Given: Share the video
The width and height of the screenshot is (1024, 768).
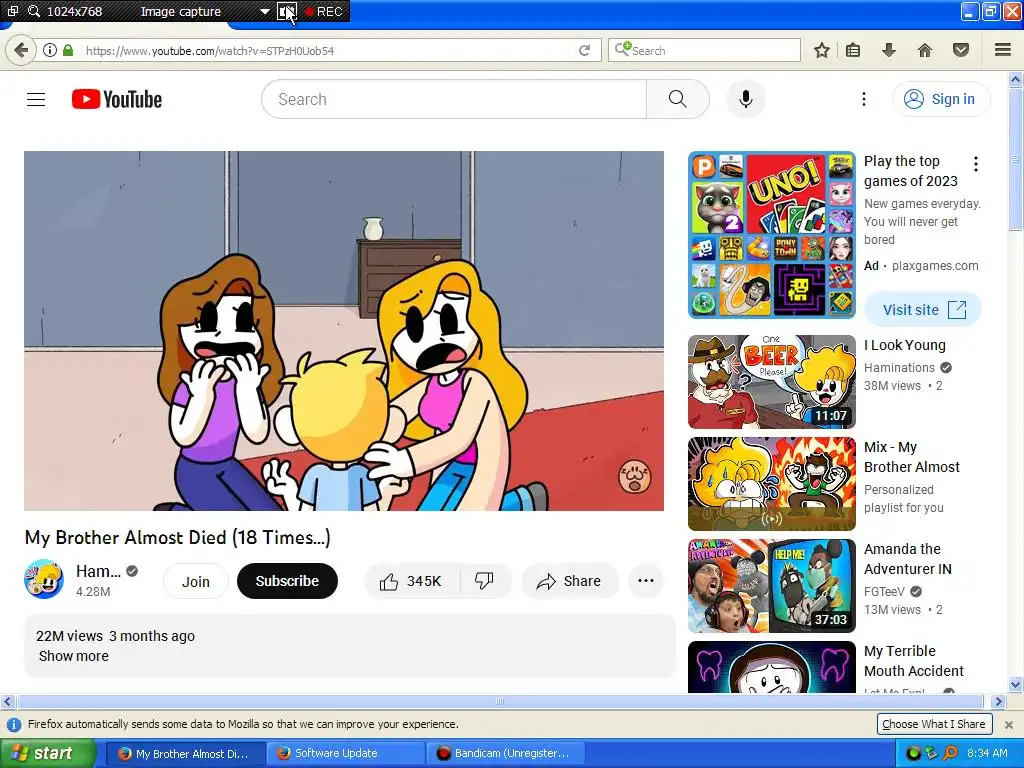Looking at the screenshot, I should (x=569, y=581).
